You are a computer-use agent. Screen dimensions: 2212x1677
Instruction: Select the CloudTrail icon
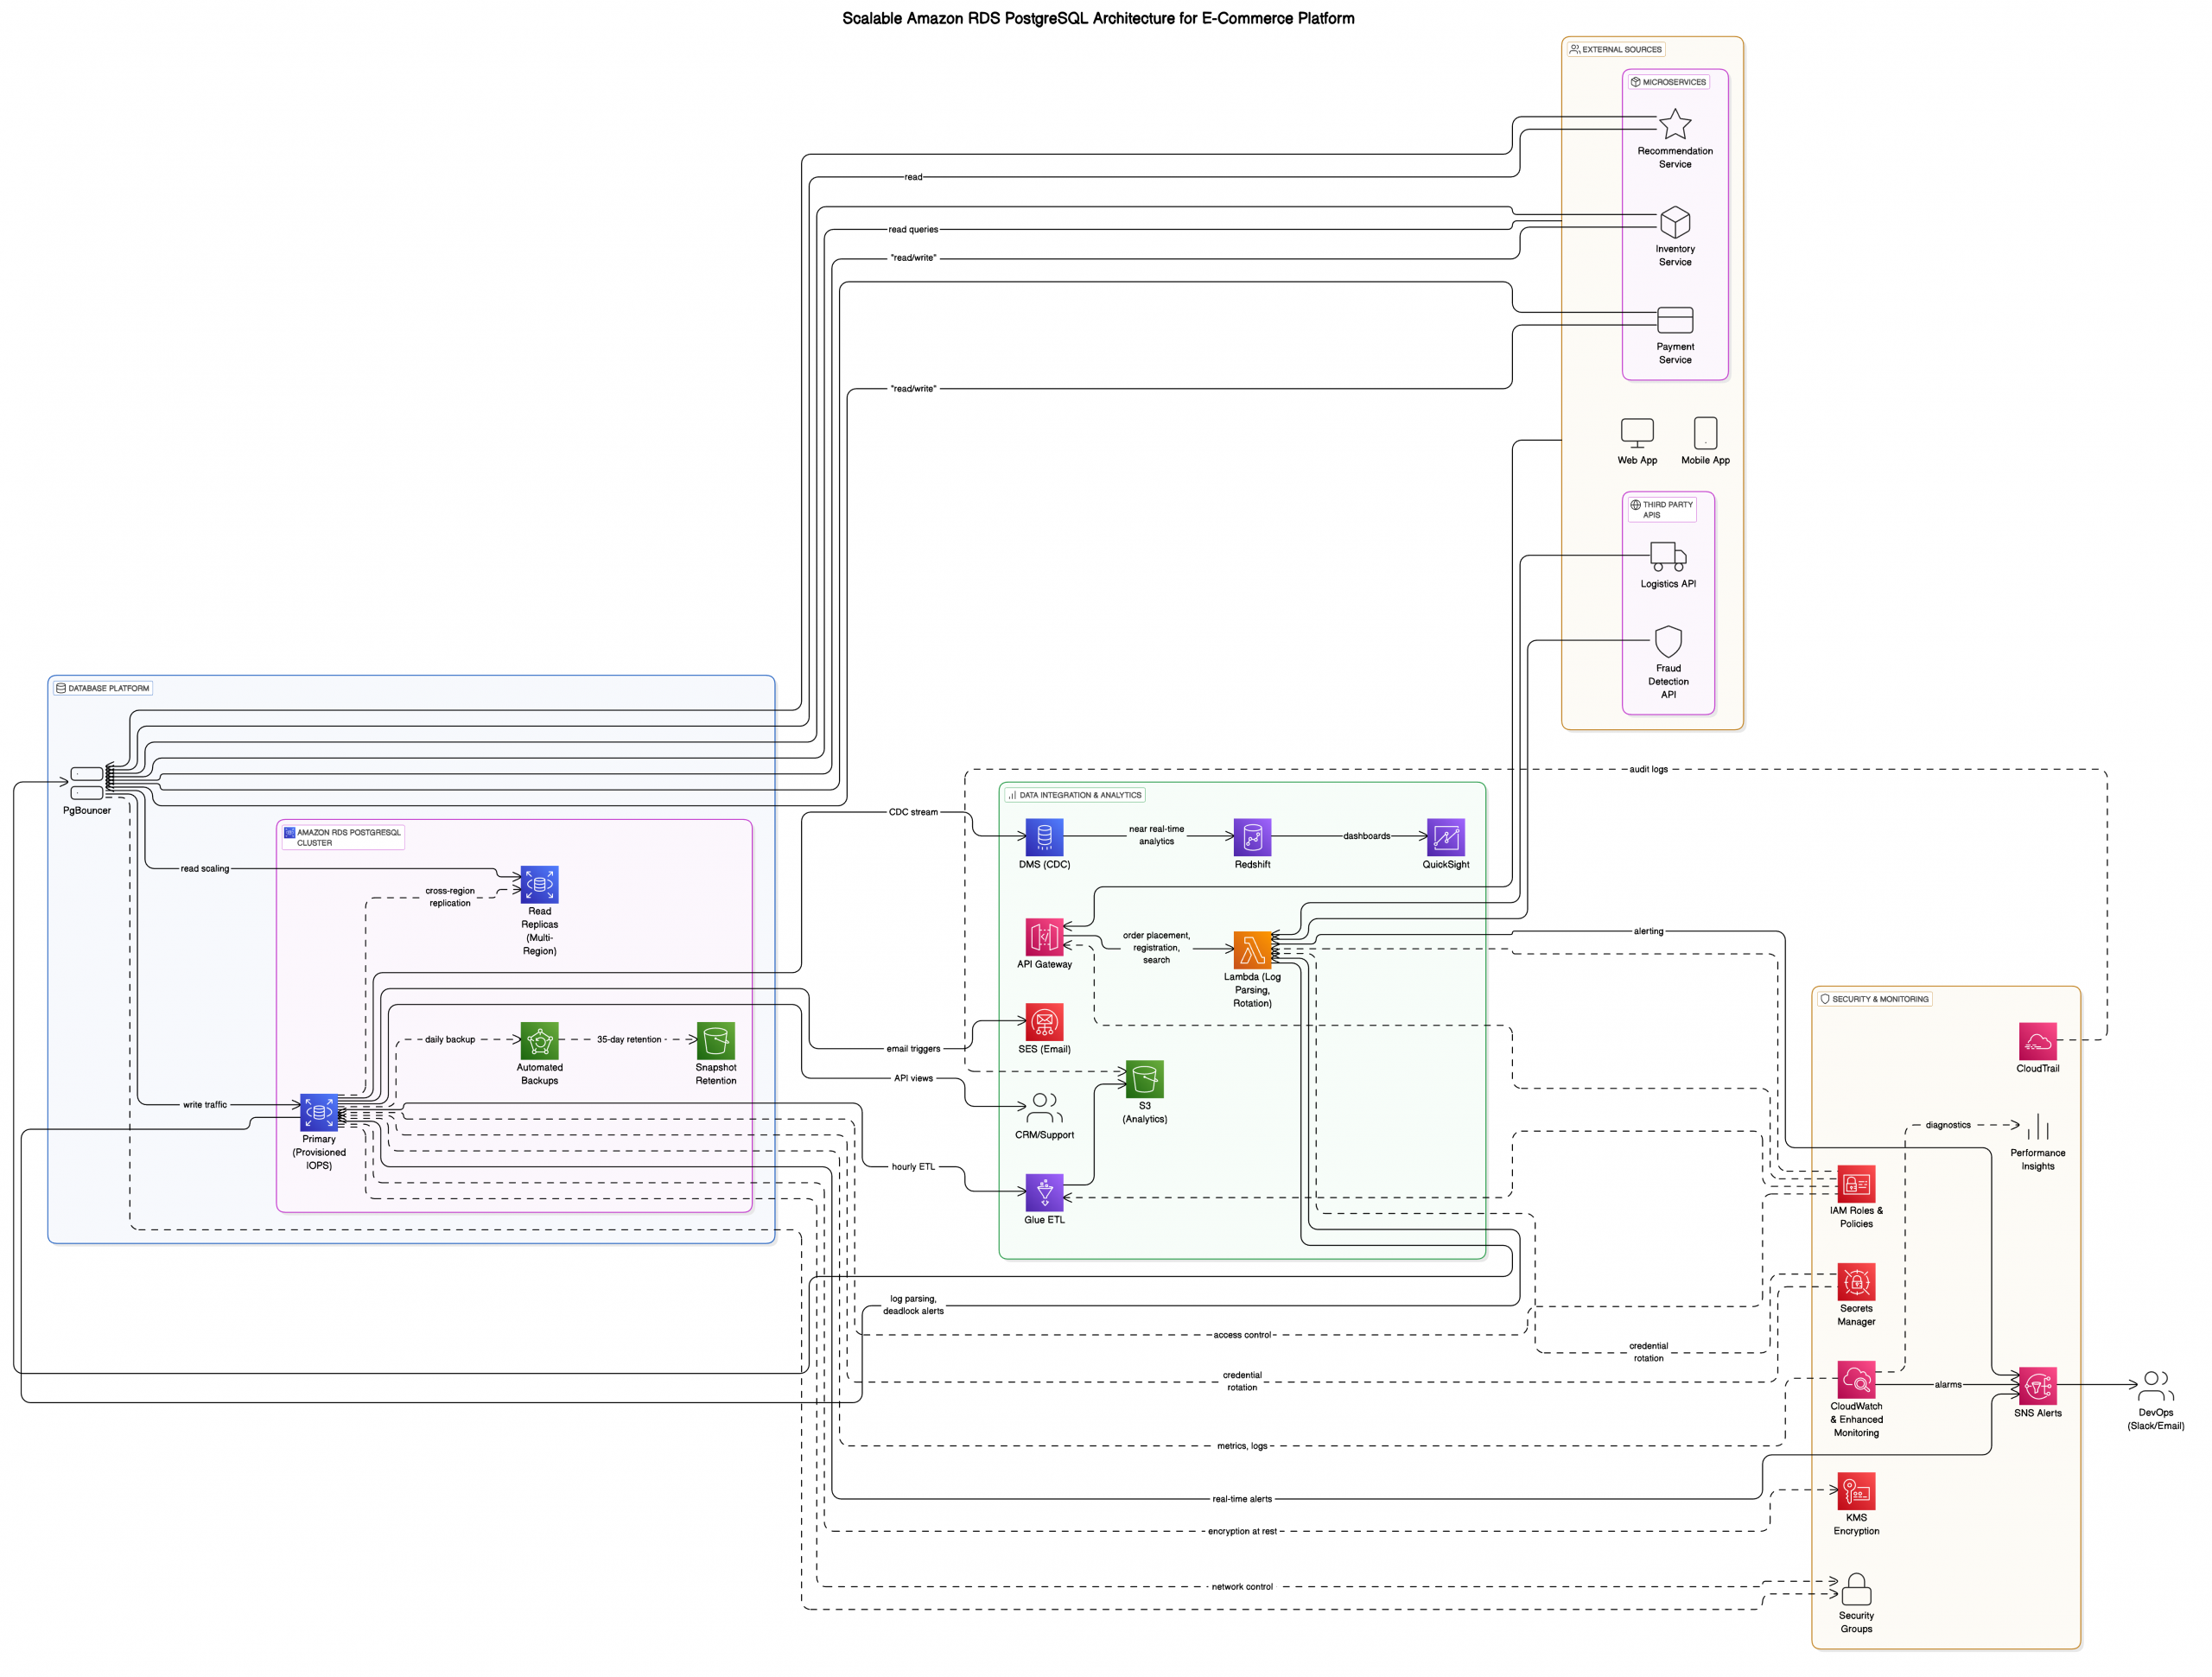point(2037,1041)
